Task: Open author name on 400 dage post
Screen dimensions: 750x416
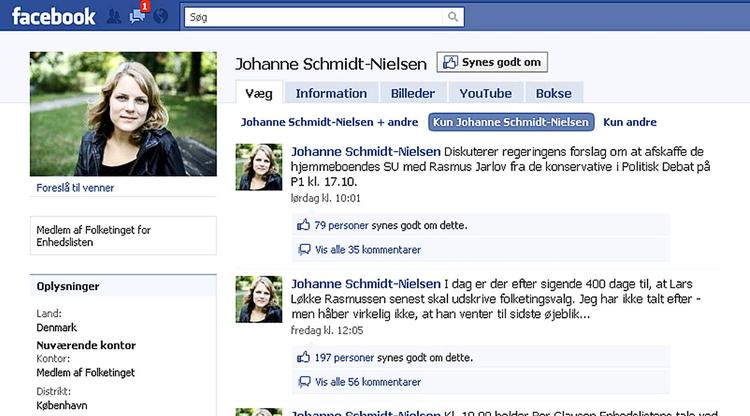Action: click(x=366, y=284)
